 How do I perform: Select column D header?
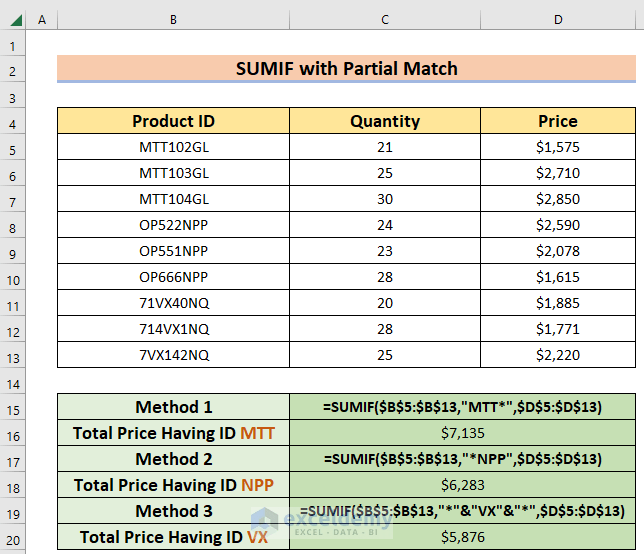tap(558, 20)
